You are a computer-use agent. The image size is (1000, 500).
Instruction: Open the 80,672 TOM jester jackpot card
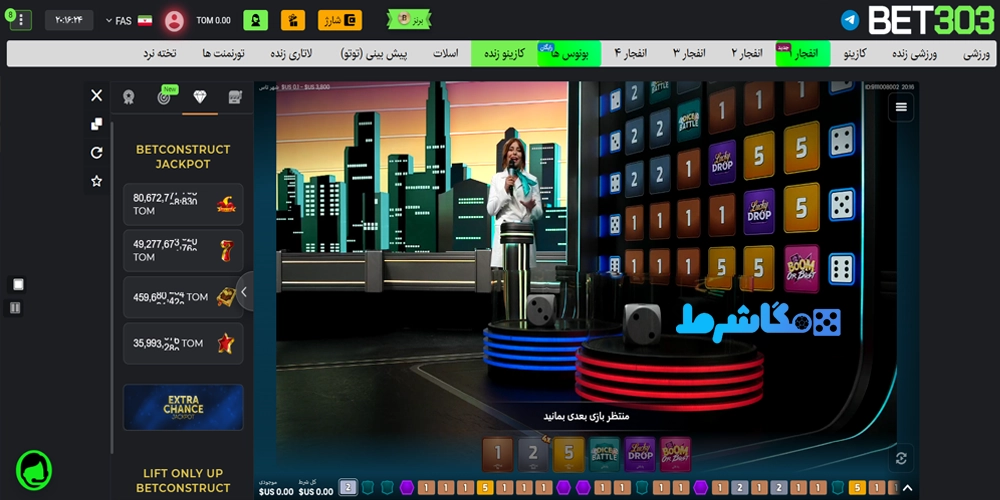pyautogui.click(x=183, y=204)
